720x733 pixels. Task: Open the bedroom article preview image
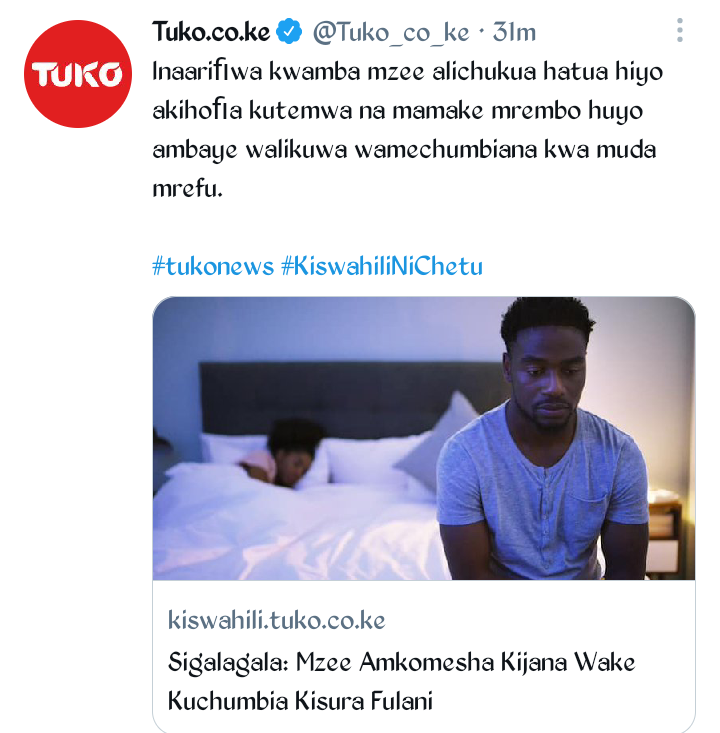(424, 438)
